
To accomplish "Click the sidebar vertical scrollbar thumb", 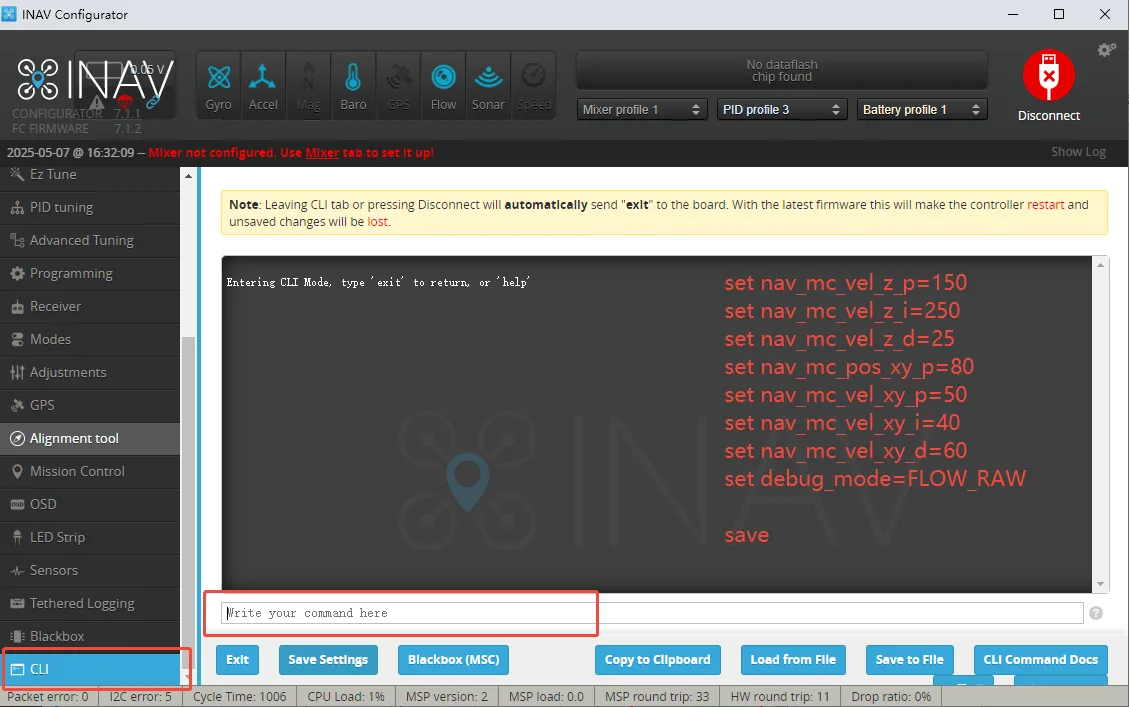I will [188, 504].
